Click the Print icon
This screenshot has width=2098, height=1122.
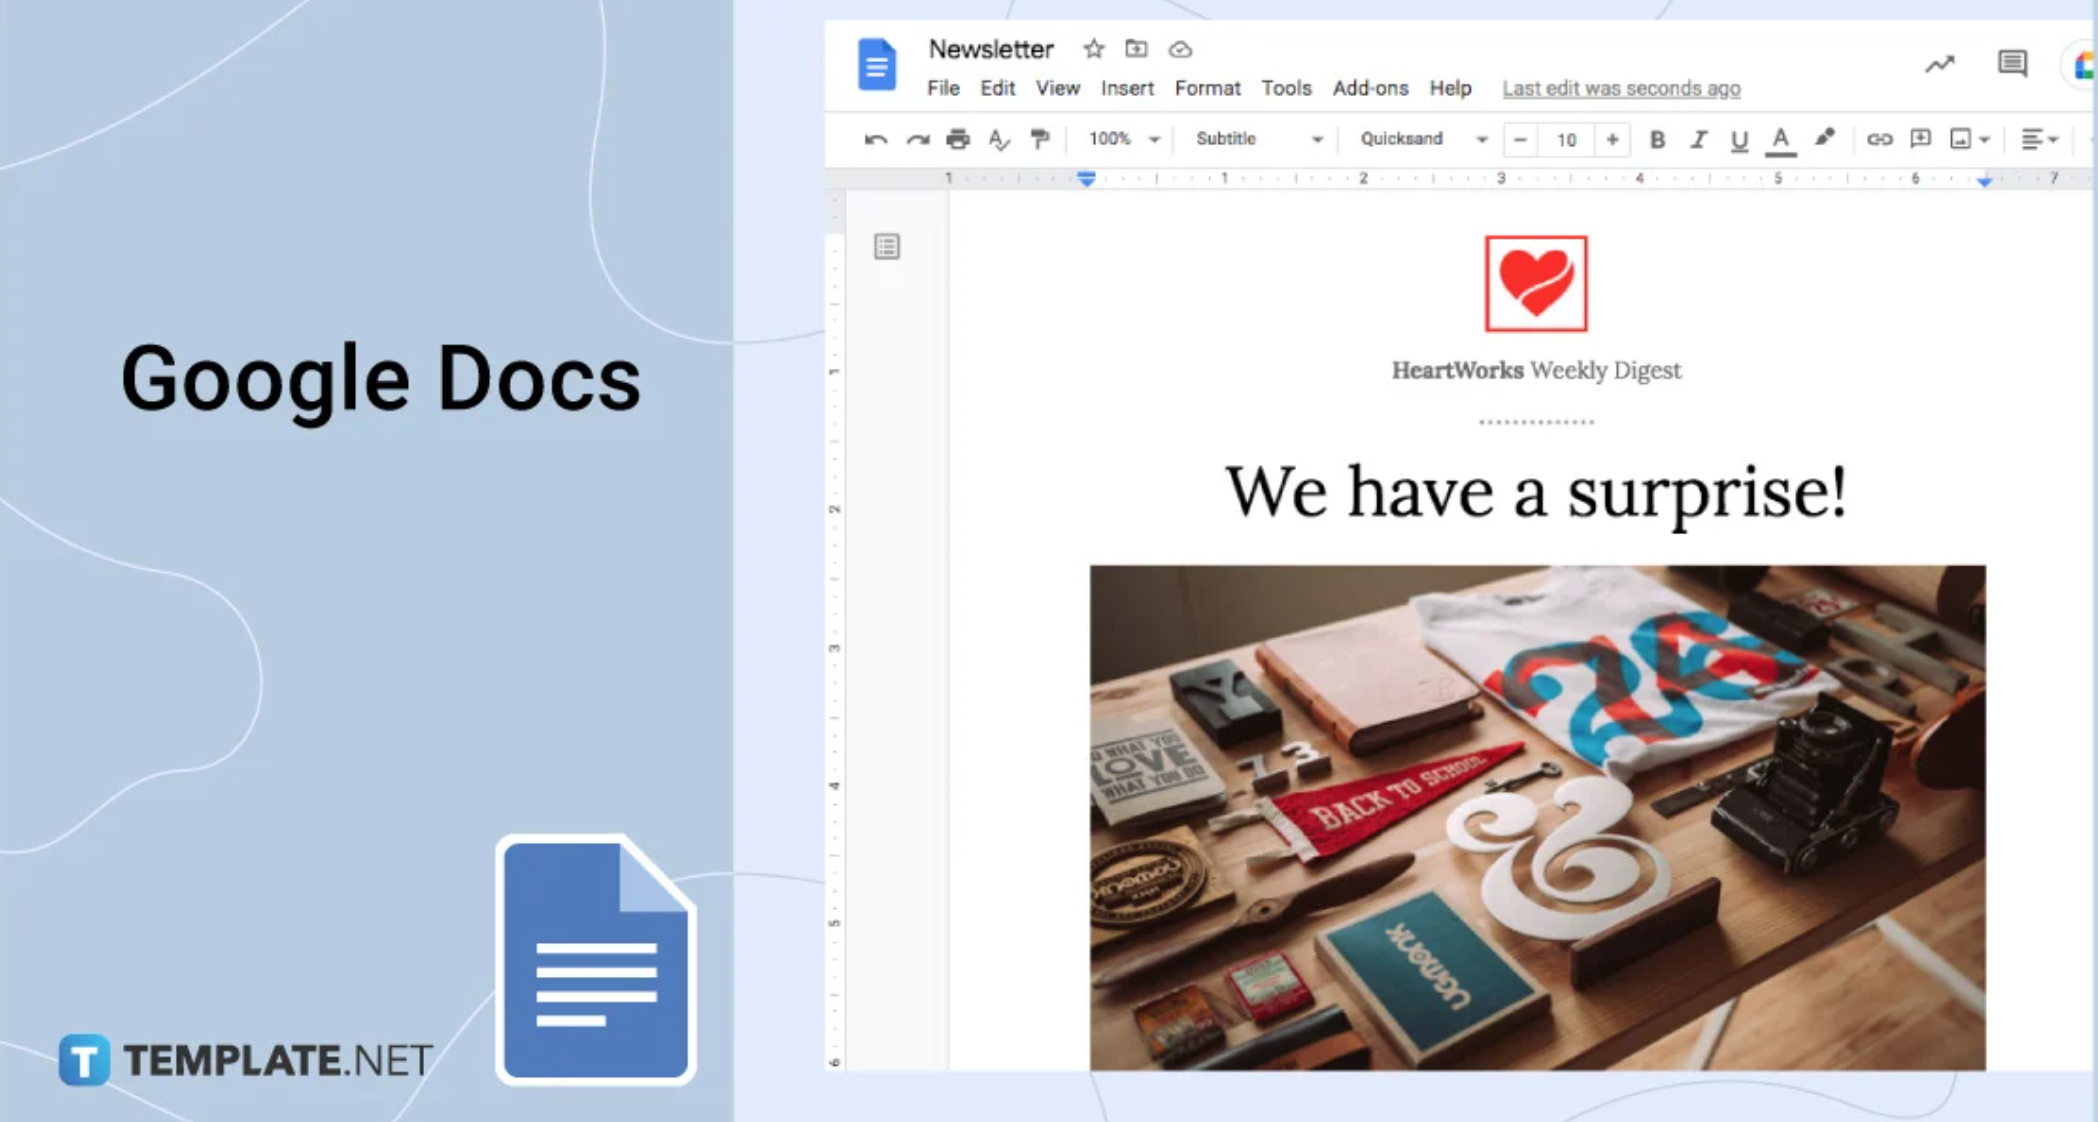click(958, 139)
